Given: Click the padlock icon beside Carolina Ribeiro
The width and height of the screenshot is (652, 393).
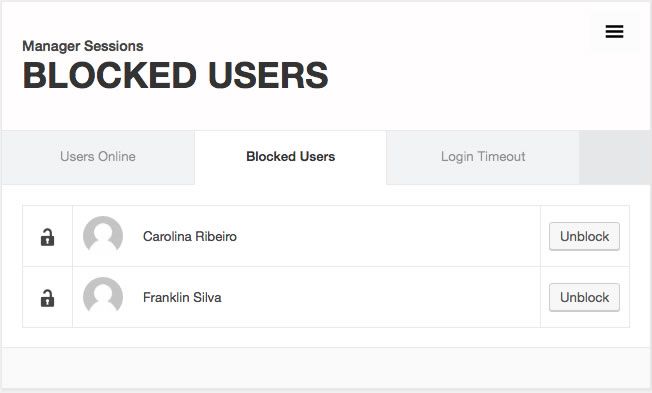Looking at the screenshot, I should point(47,237).
